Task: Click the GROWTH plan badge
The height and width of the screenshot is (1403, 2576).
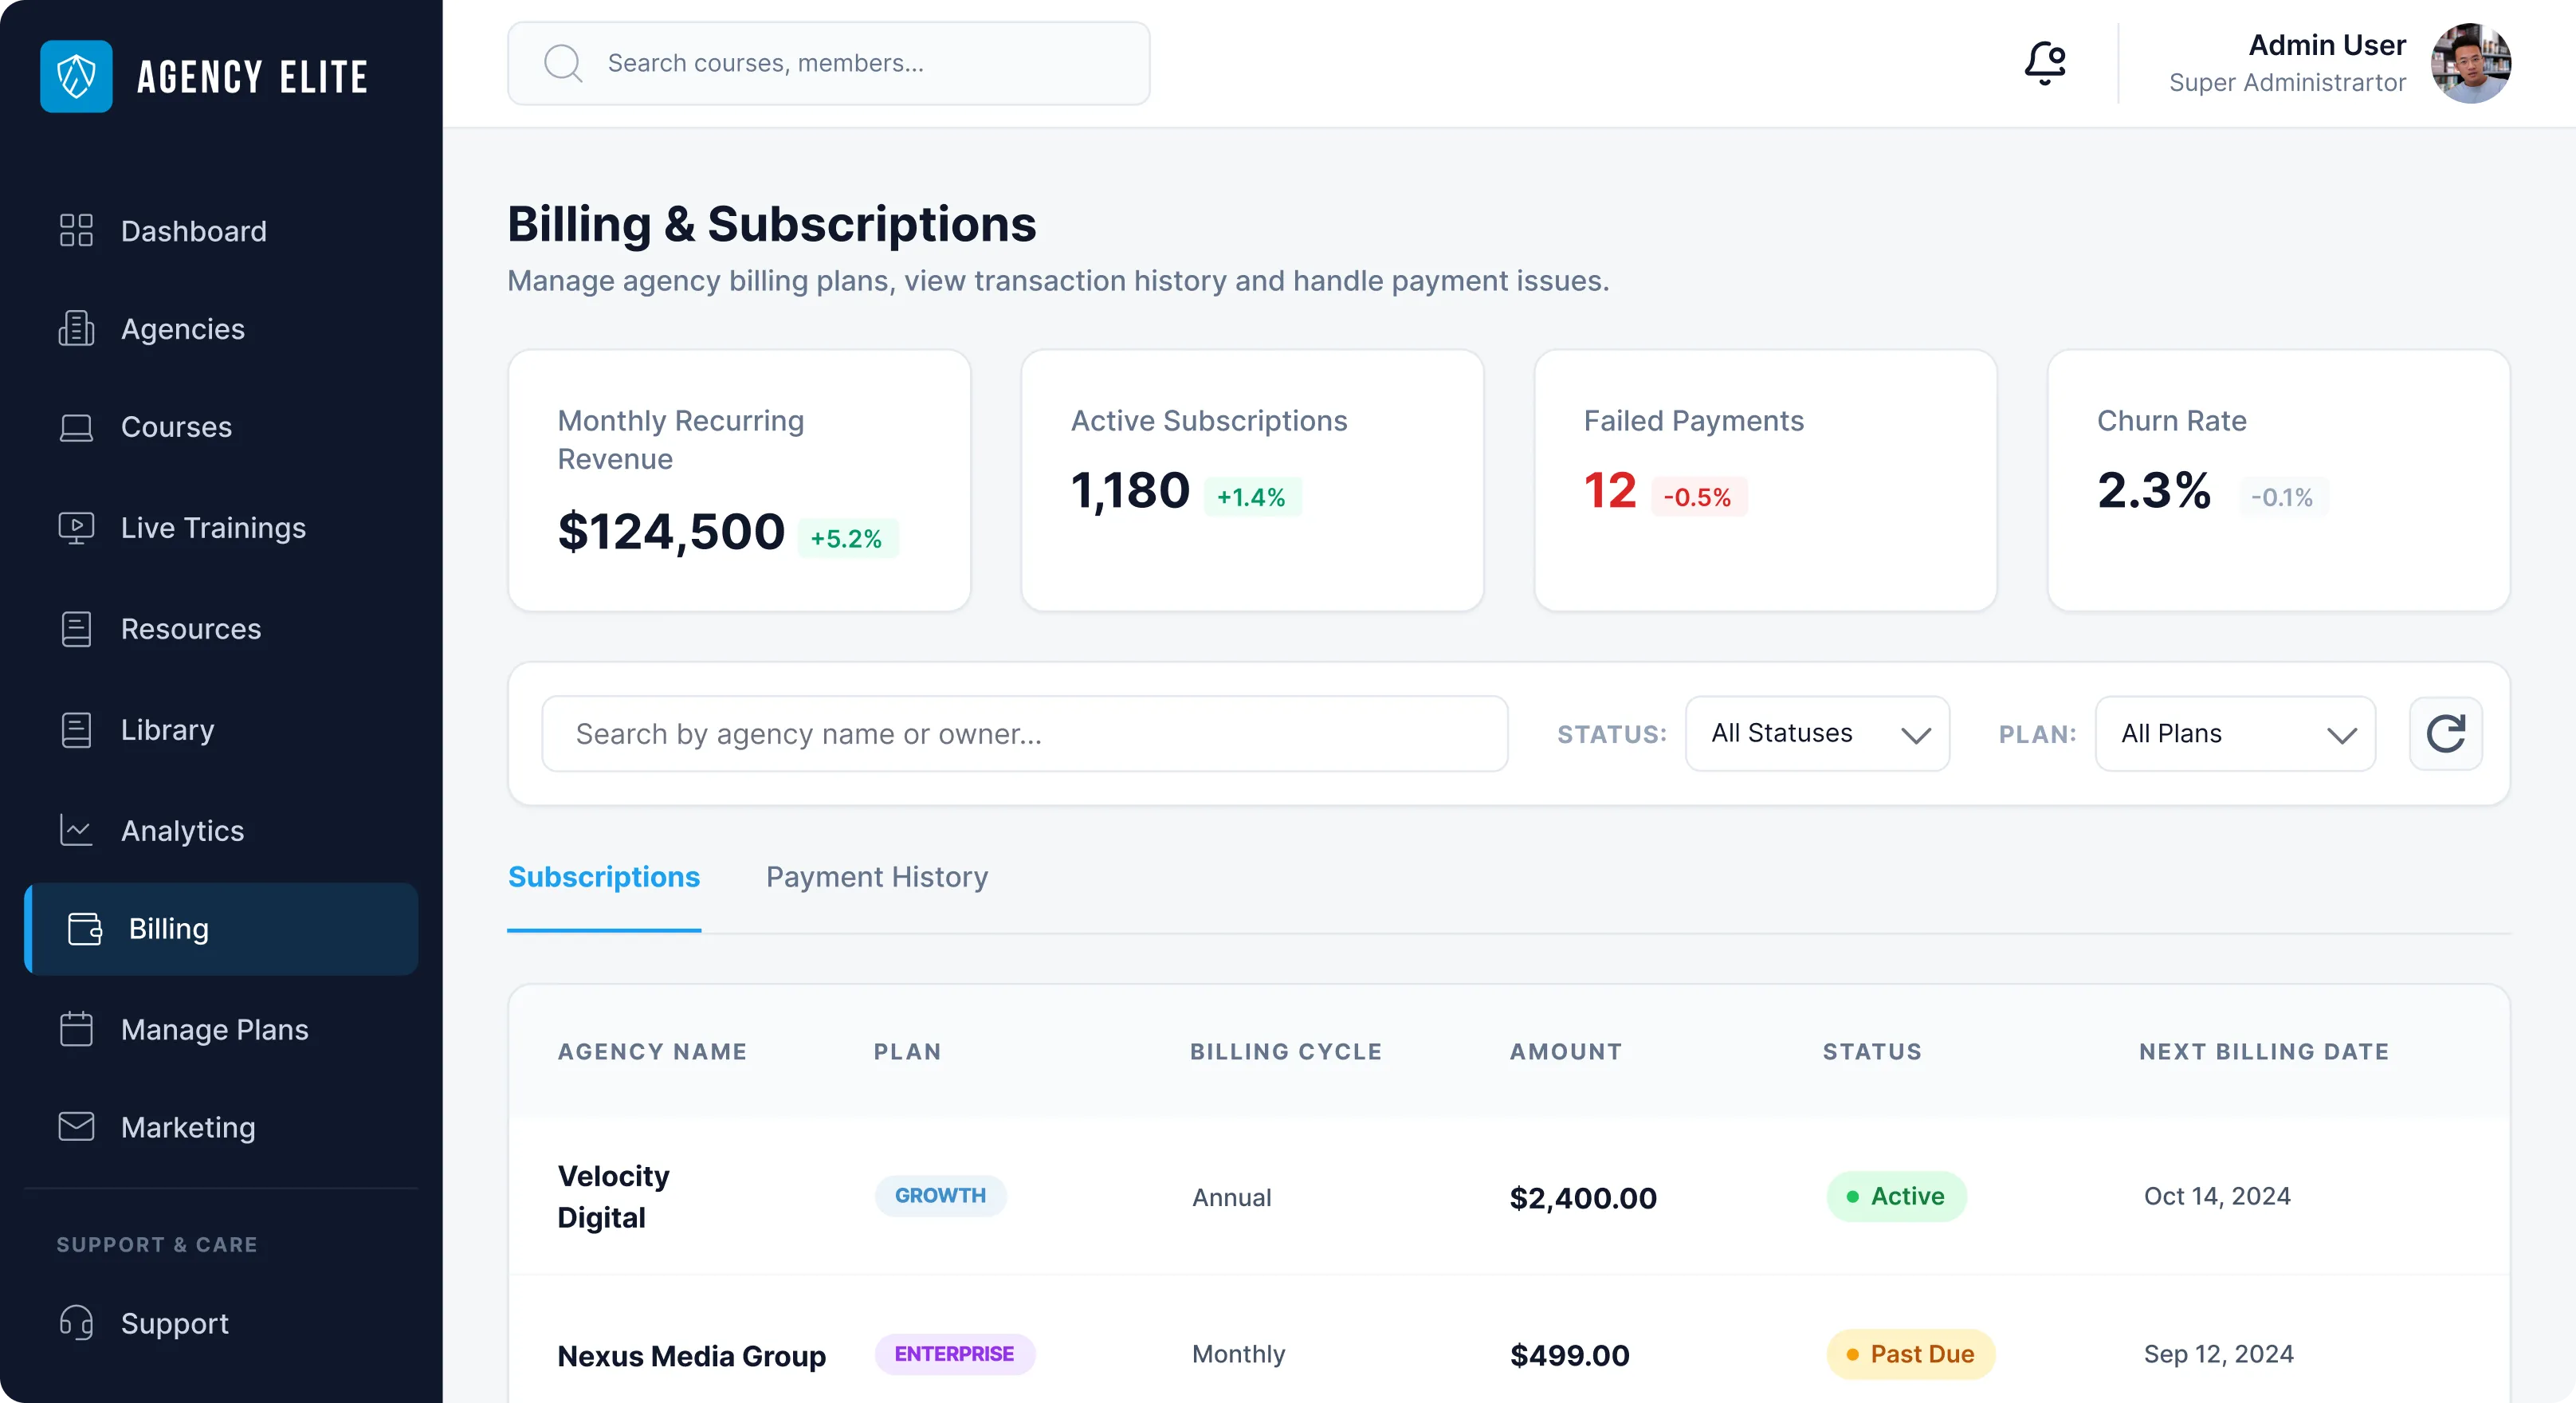Action: [940, 1195]
